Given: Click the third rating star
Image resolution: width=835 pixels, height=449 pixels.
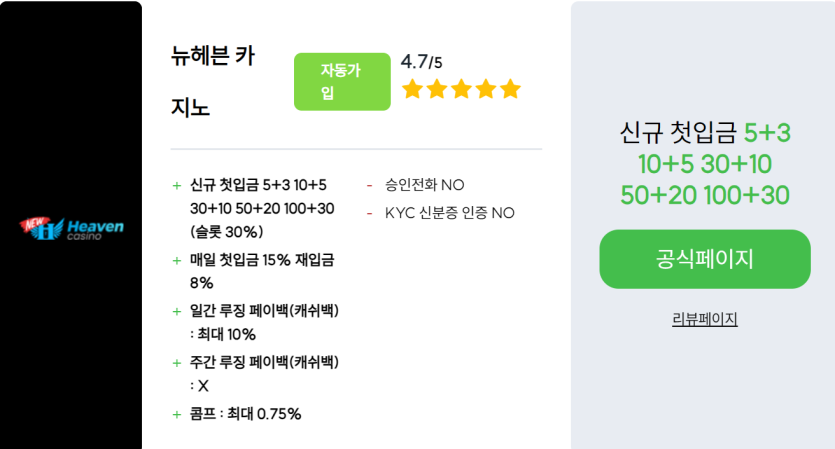Looking at the screenshot, I should click(461, 89).
